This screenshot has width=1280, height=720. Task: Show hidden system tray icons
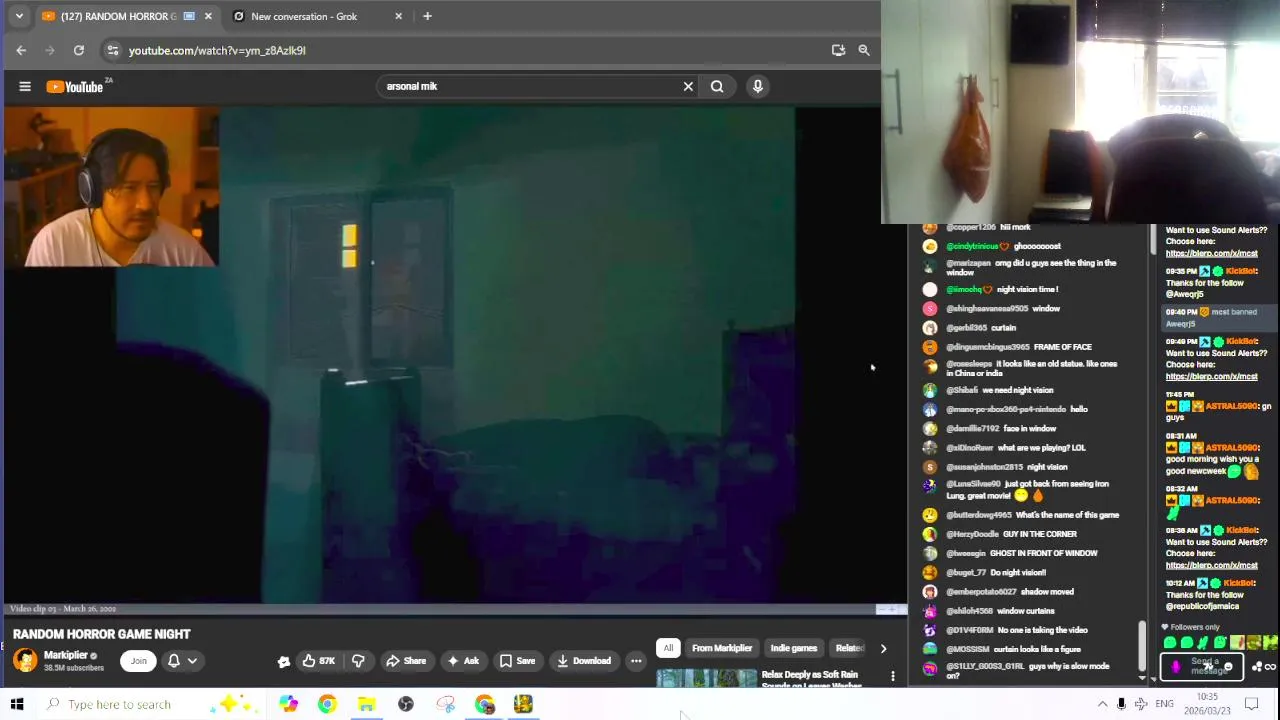click(1102, 704)
